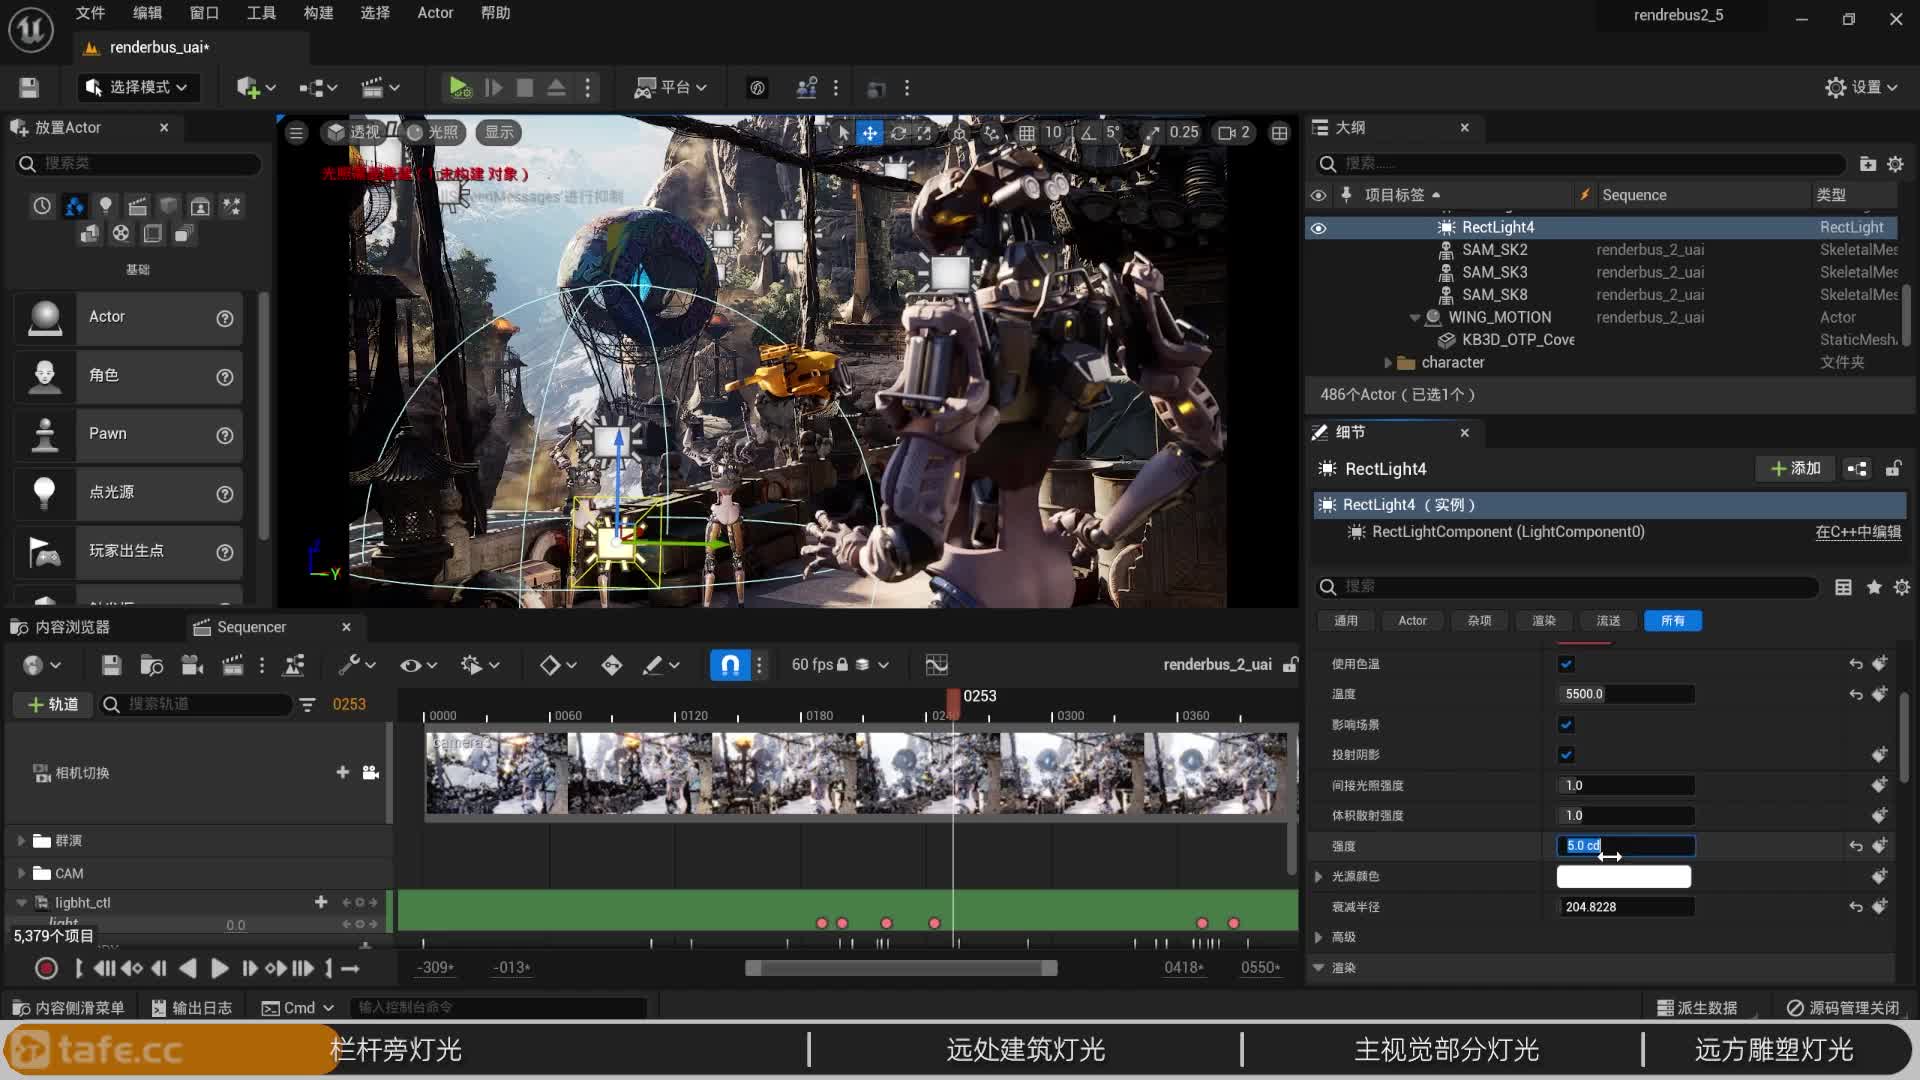Open the Actor menu in menu bar
Screen dimensions: 1920x1080
[x=435, y=13]
